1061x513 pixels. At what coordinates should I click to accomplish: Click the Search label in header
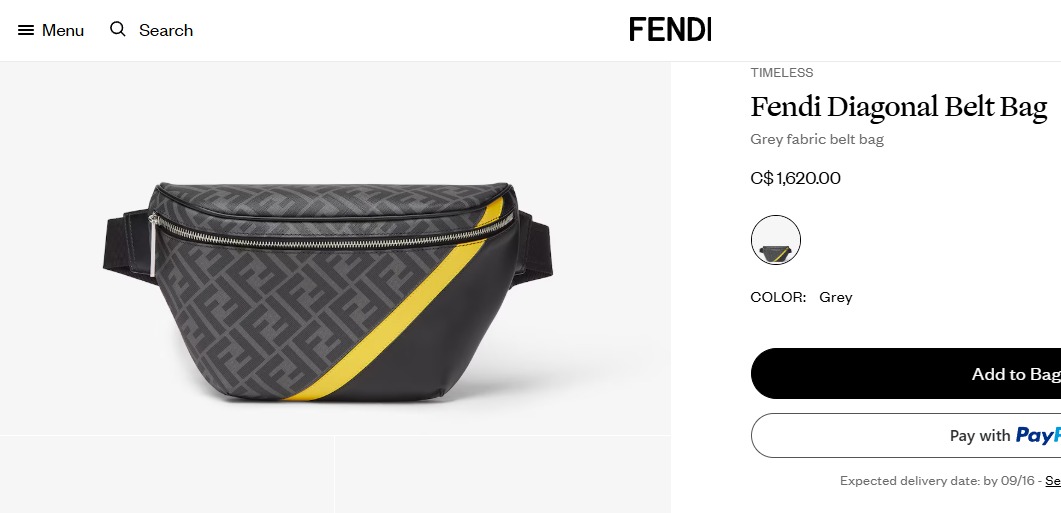click(166, 30)
